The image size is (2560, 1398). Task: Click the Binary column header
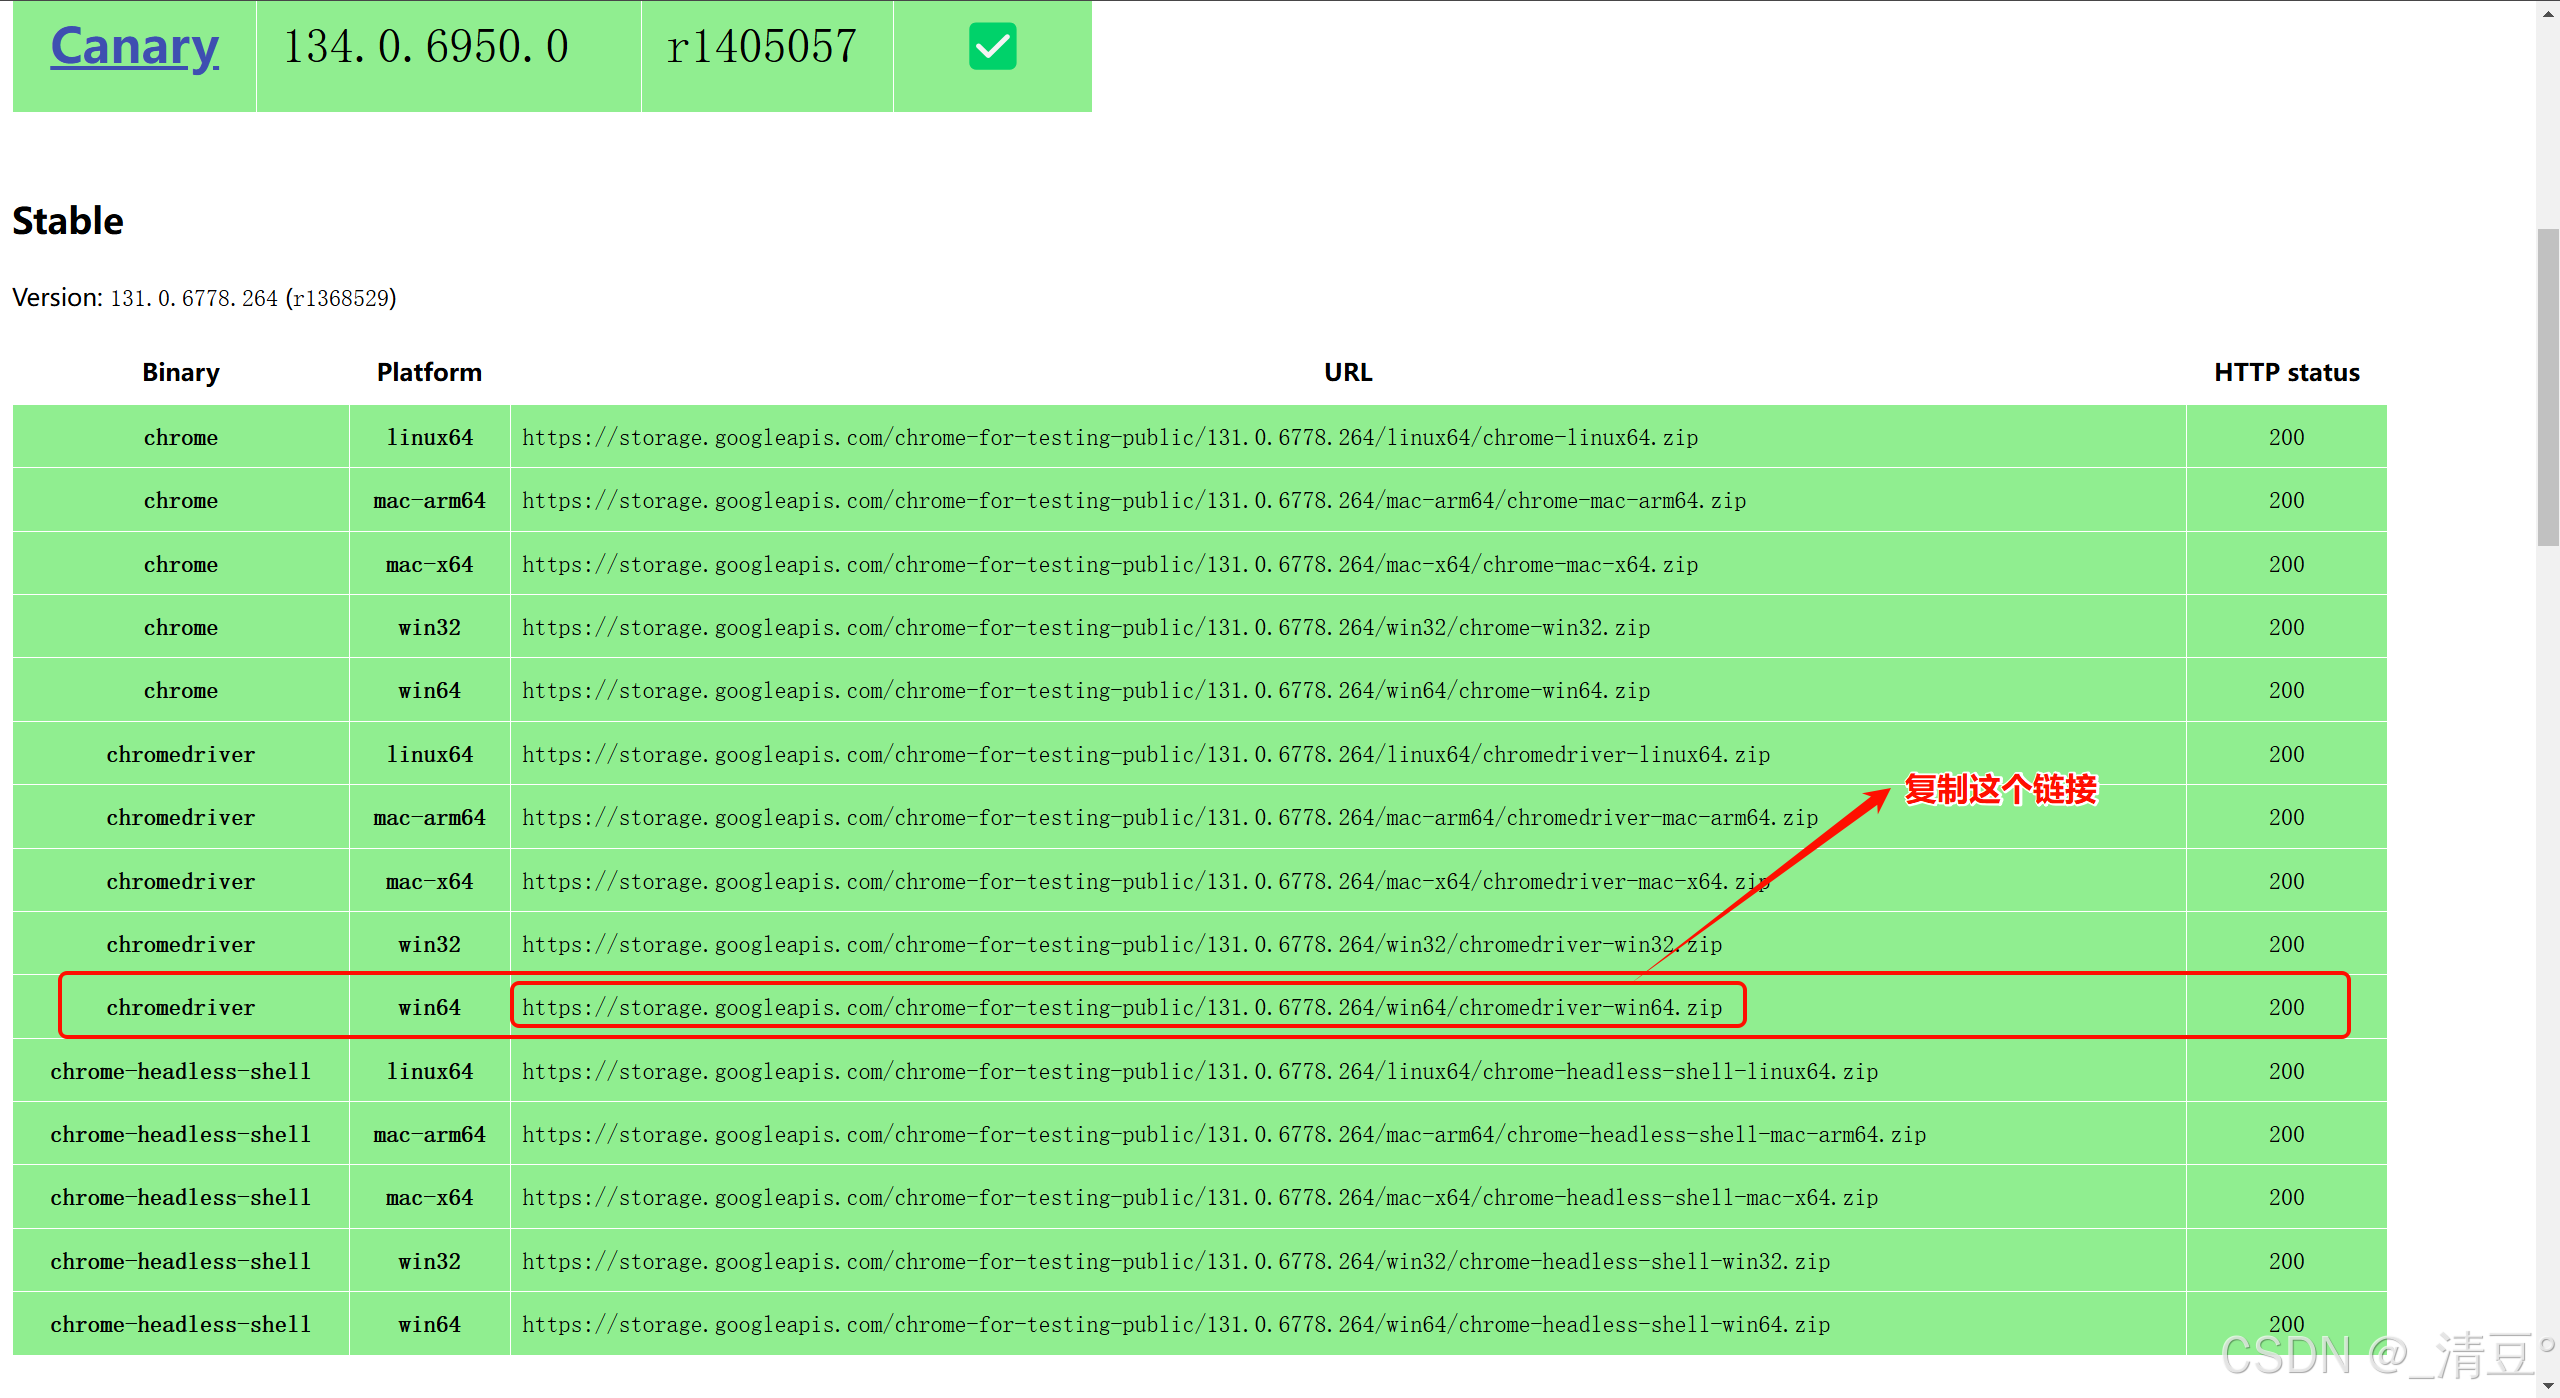181,372
